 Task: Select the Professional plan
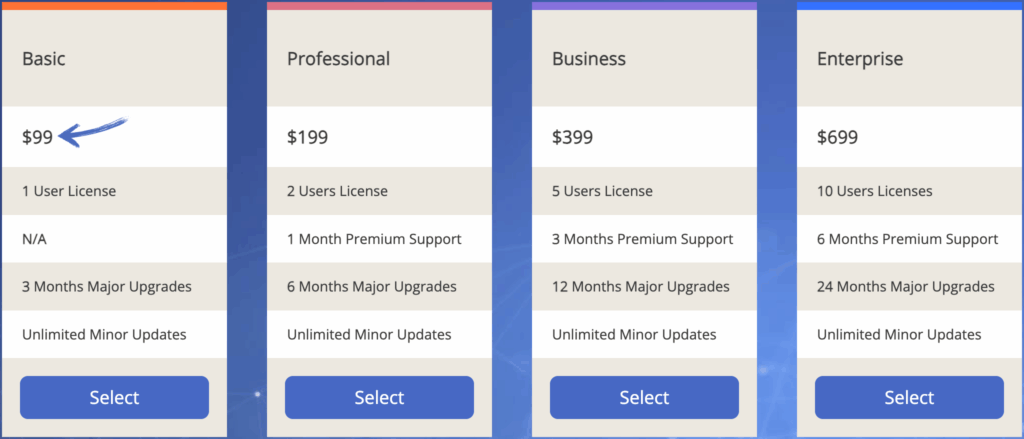click(x=379, y=398)
